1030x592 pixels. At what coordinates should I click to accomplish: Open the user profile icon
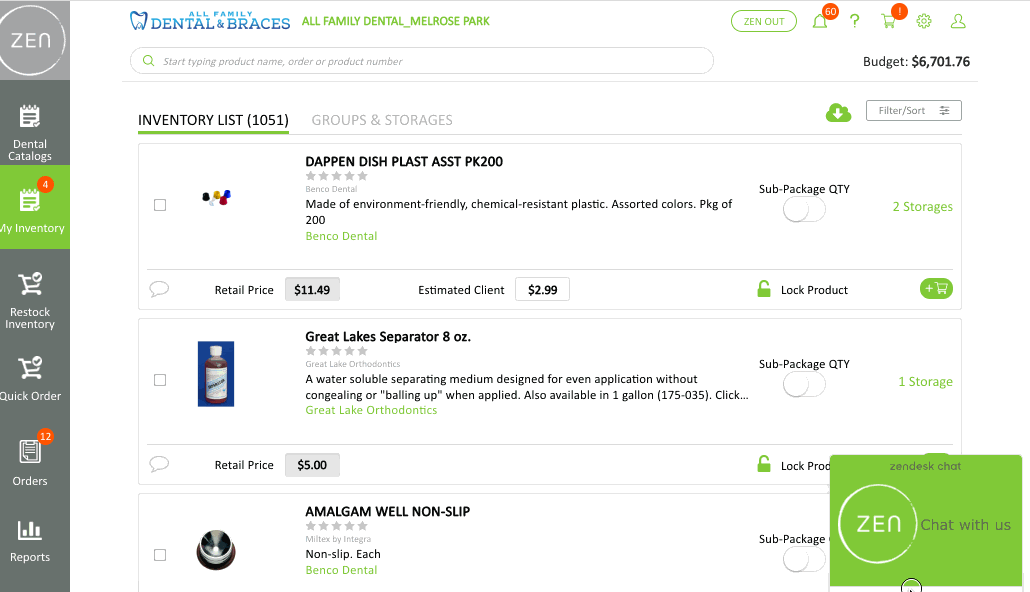pyautogui.click(x=958, y=22)
